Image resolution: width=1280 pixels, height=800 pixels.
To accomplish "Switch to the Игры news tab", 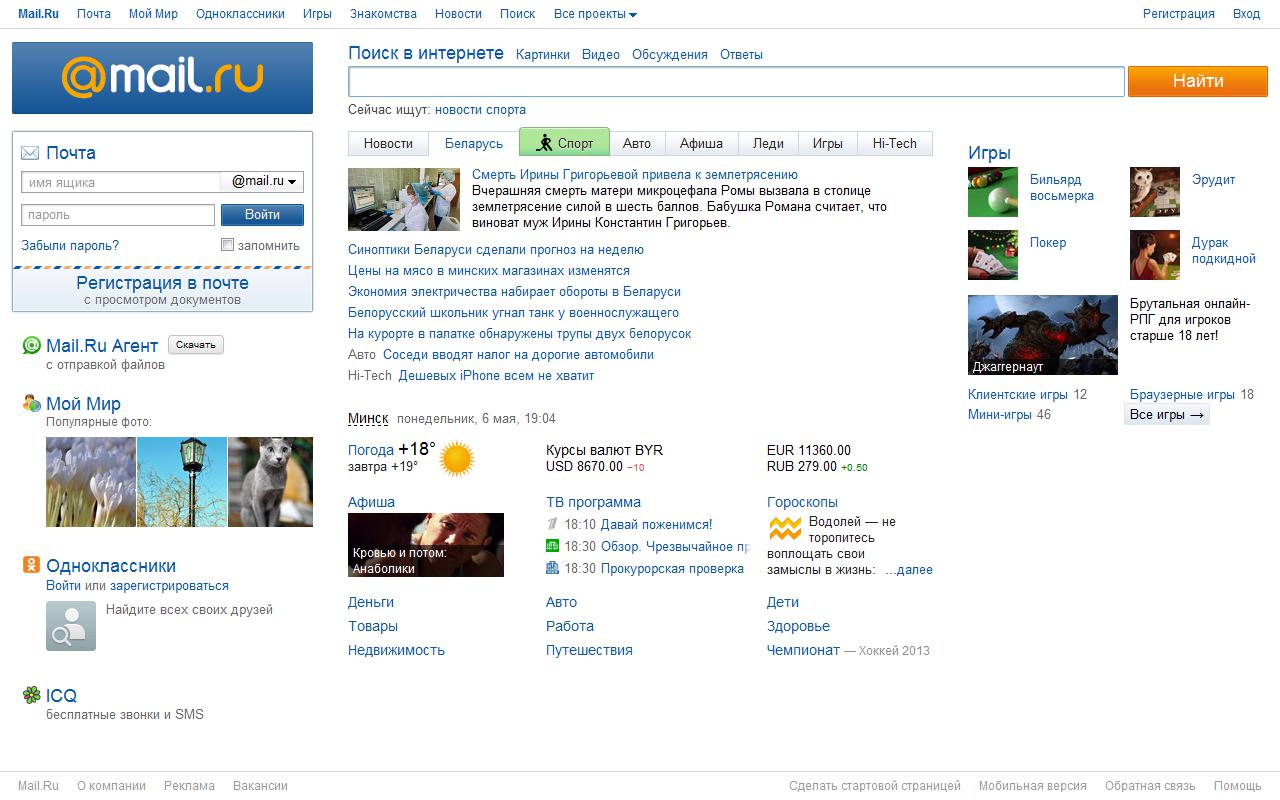I will [828, 144].
